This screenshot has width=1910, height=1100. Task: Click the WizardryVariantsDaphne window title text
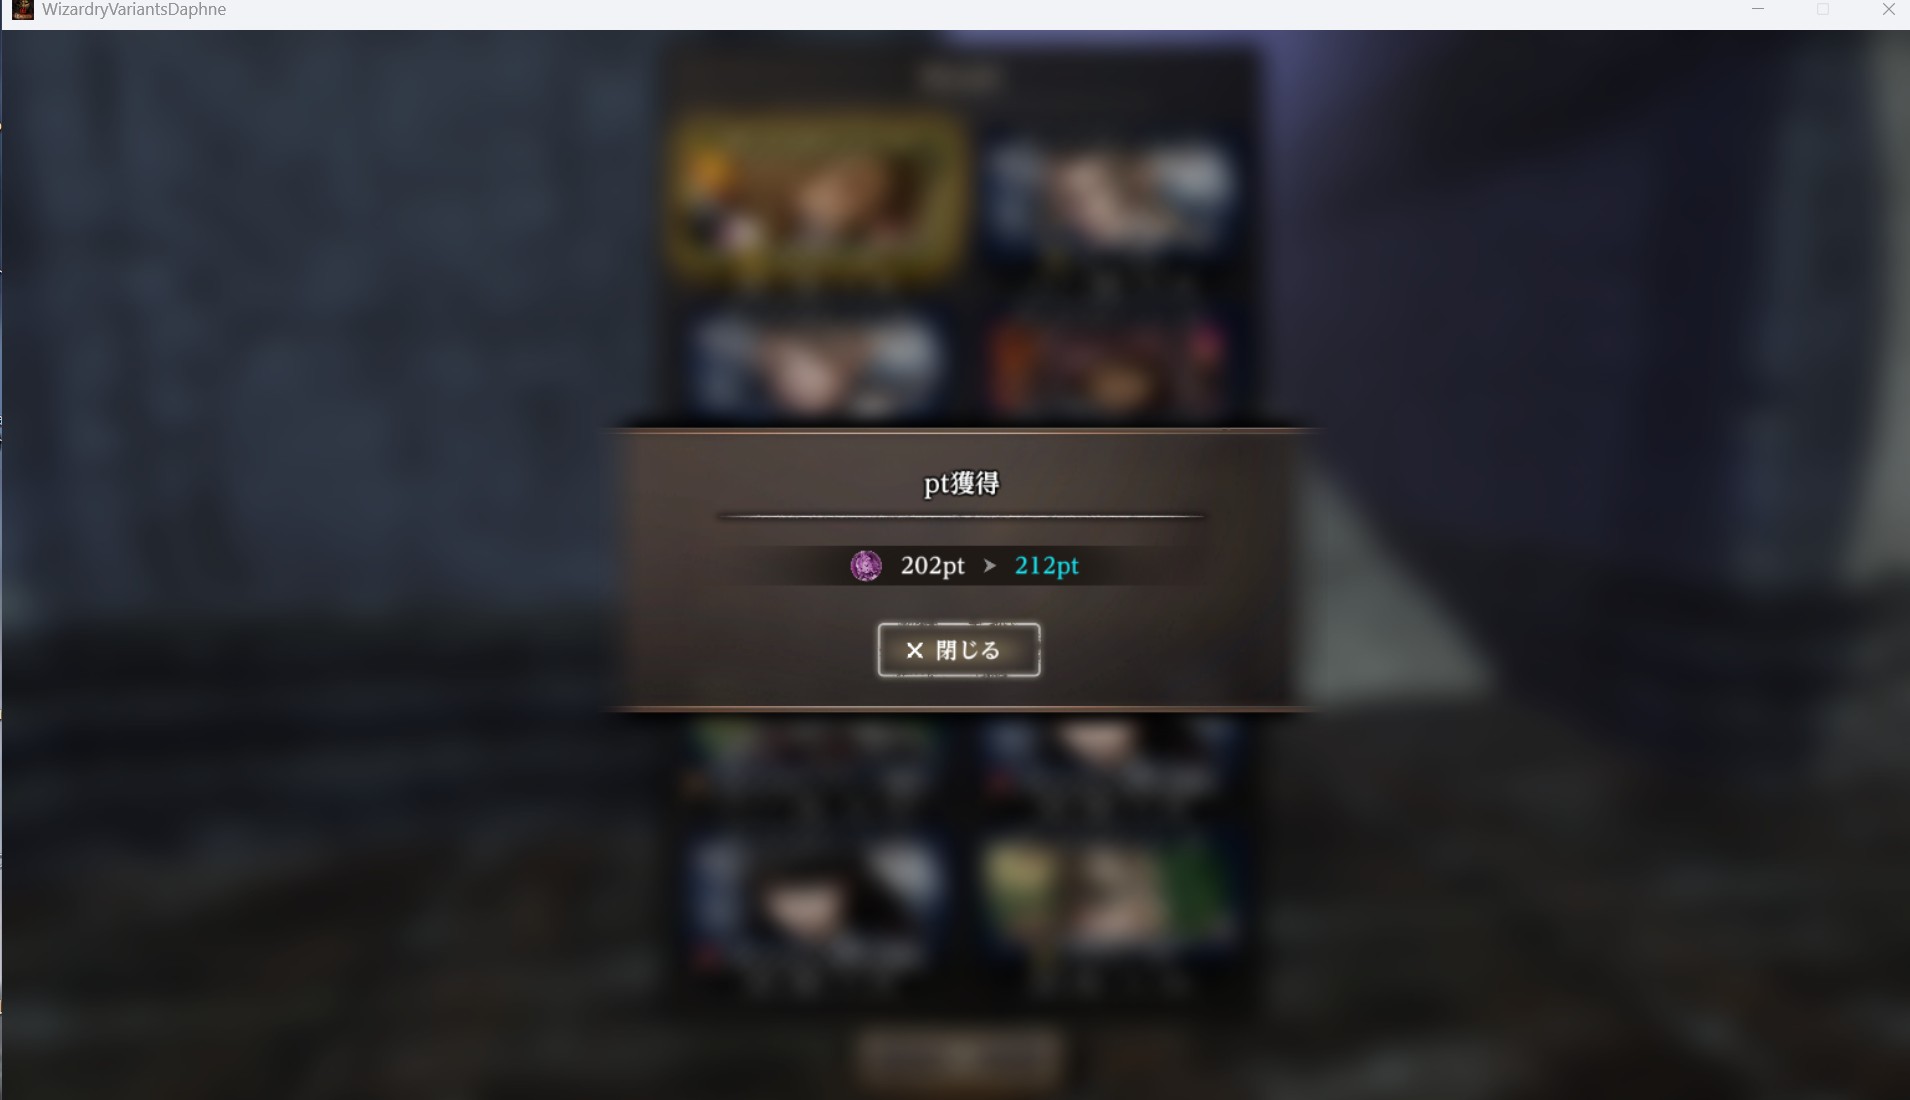tap(134, 10)
